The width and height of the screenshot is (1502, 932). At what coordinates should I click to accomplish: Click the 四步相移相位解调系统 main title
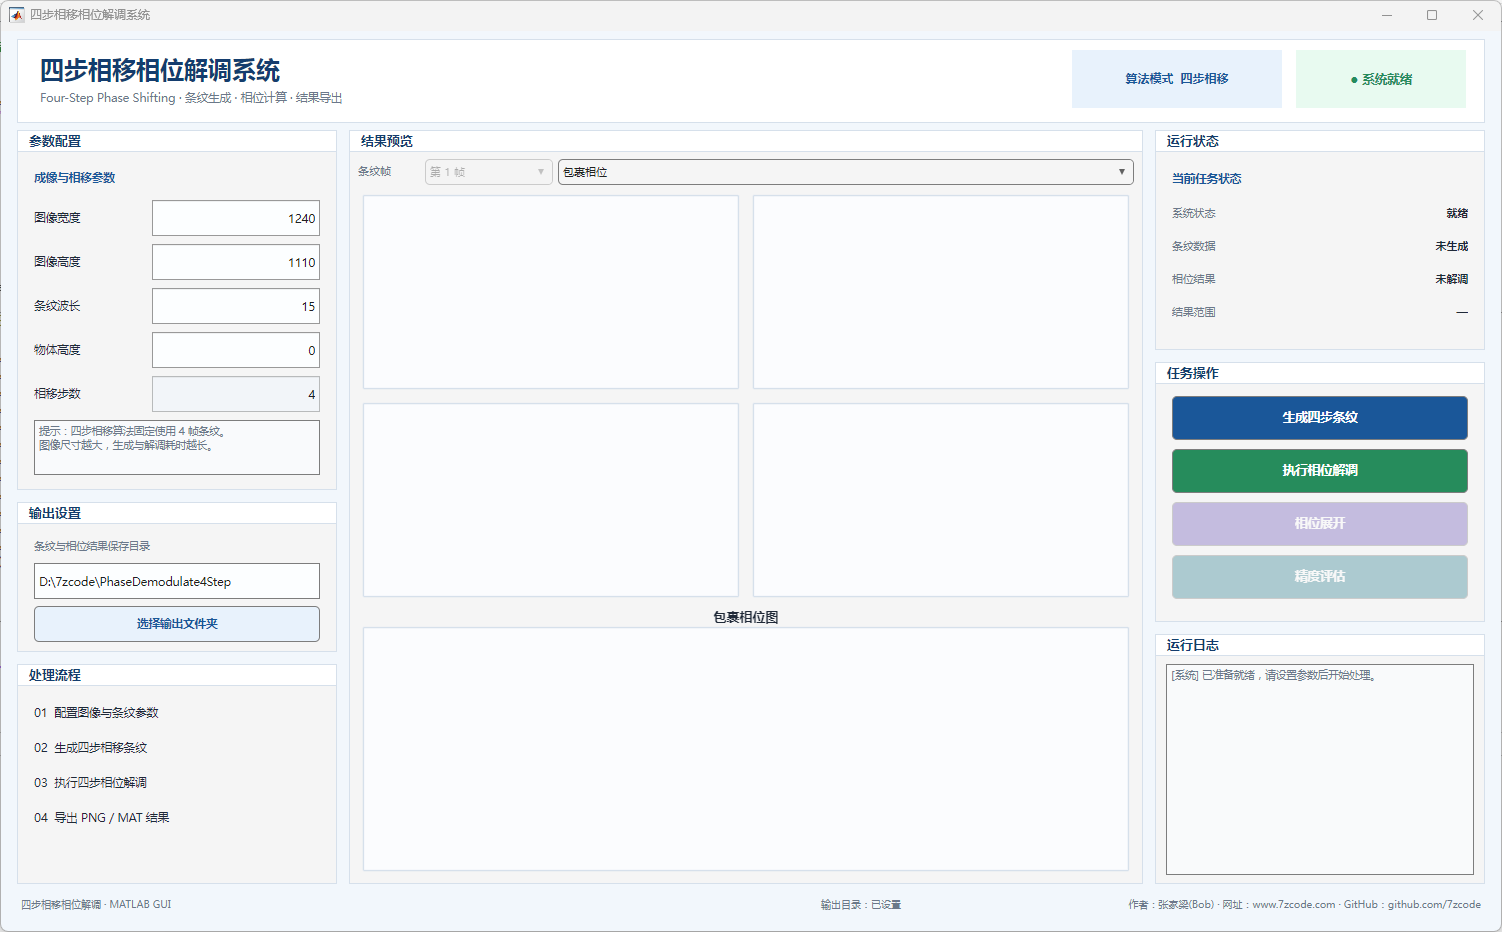pos(160,71)
